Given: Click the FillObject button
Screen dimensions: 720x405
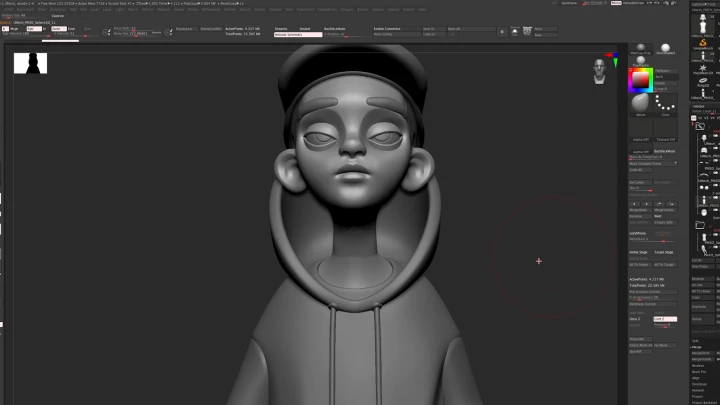Looking at the screenshot, I should (x=665, y=71).
